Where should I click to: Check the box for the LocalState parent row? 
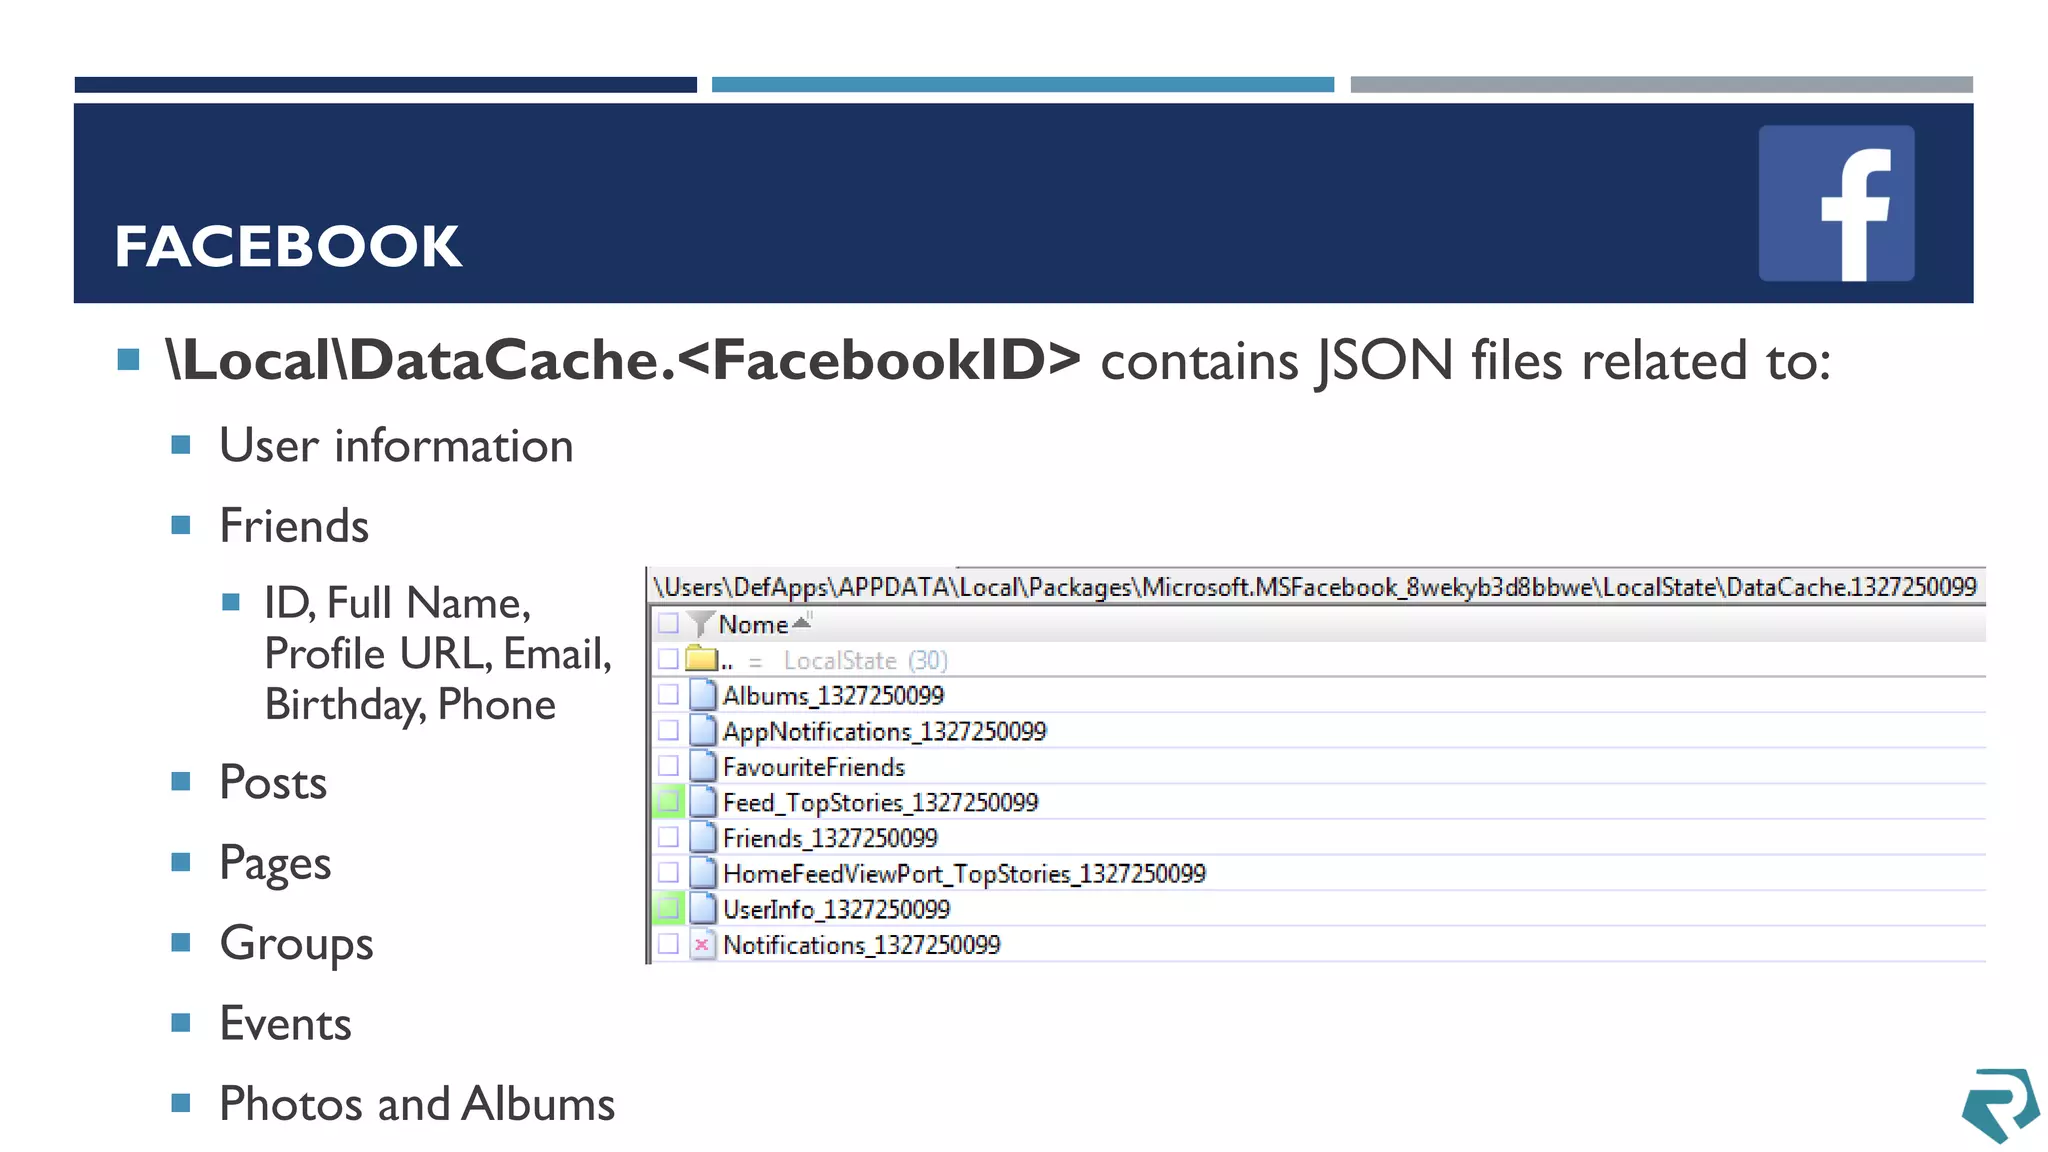pyautogui.click(x=668, y=659)
